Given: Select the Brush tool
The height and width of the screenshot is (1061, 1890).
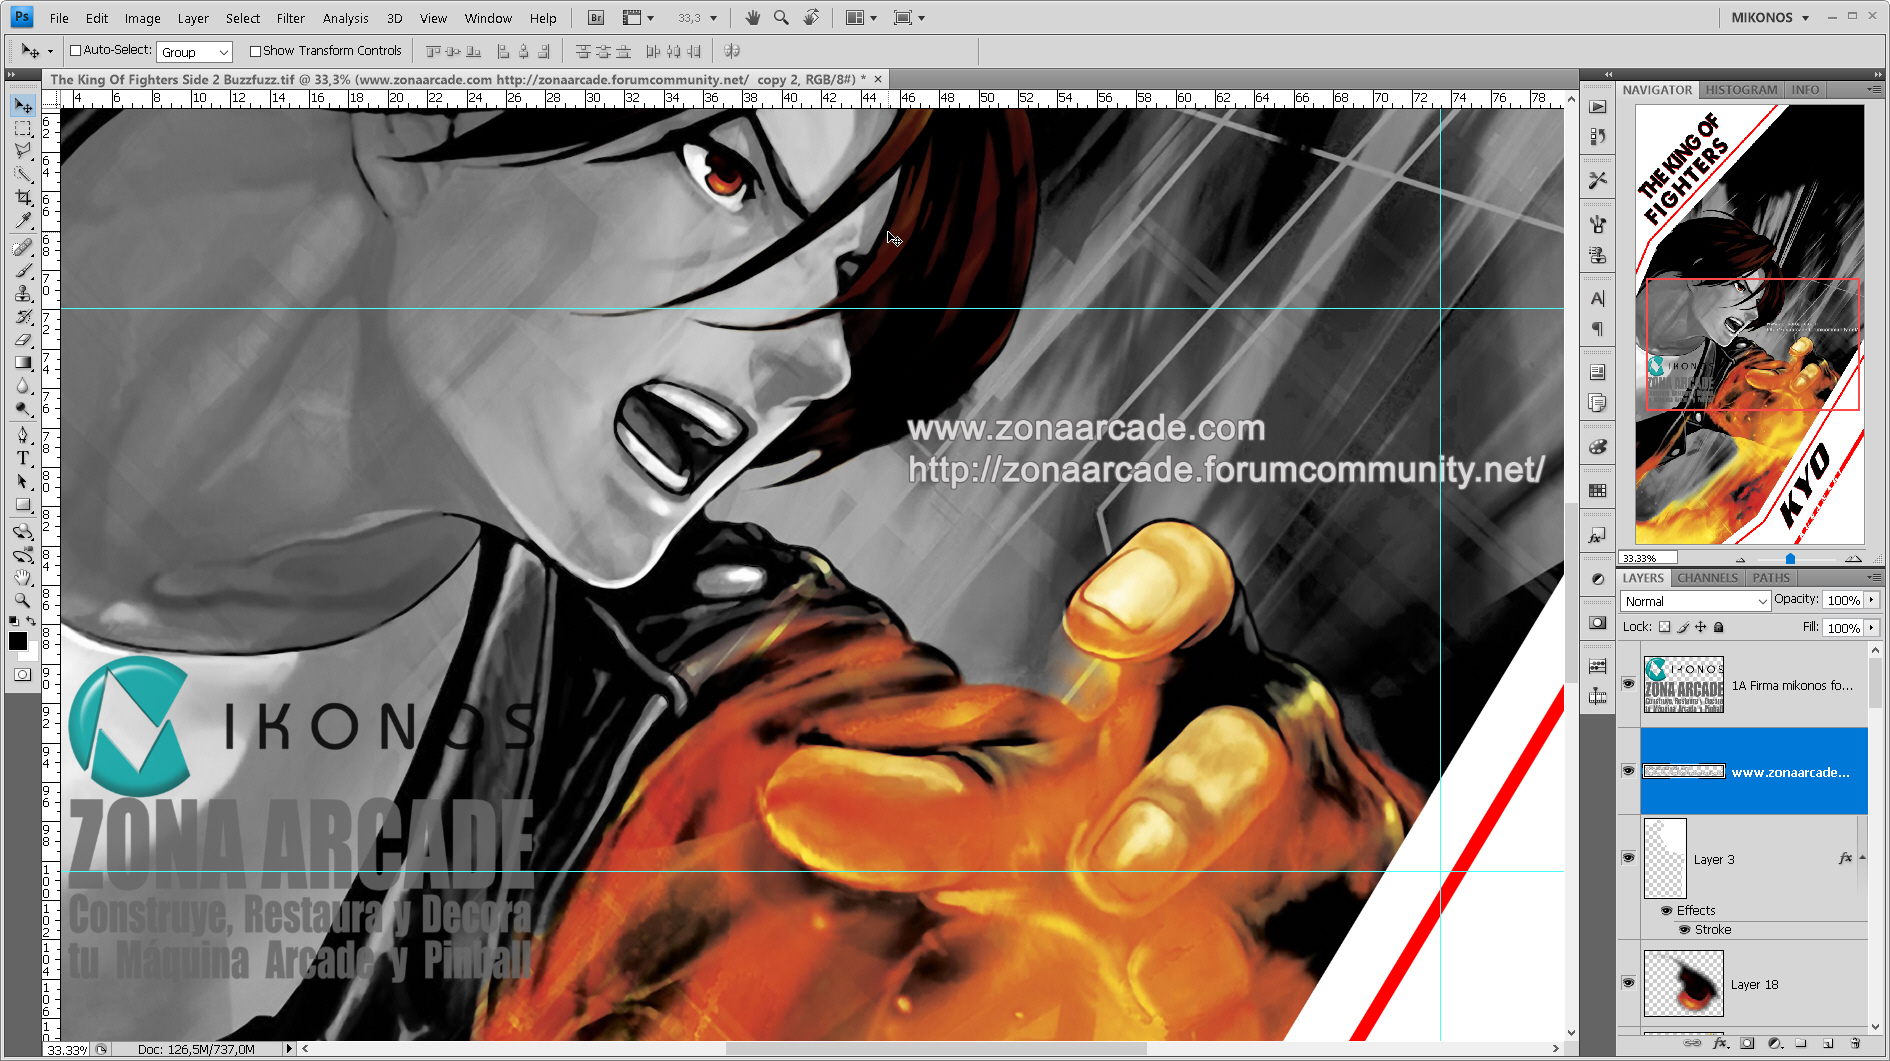Looking at the screenshot, I should (x=23, y=270).
